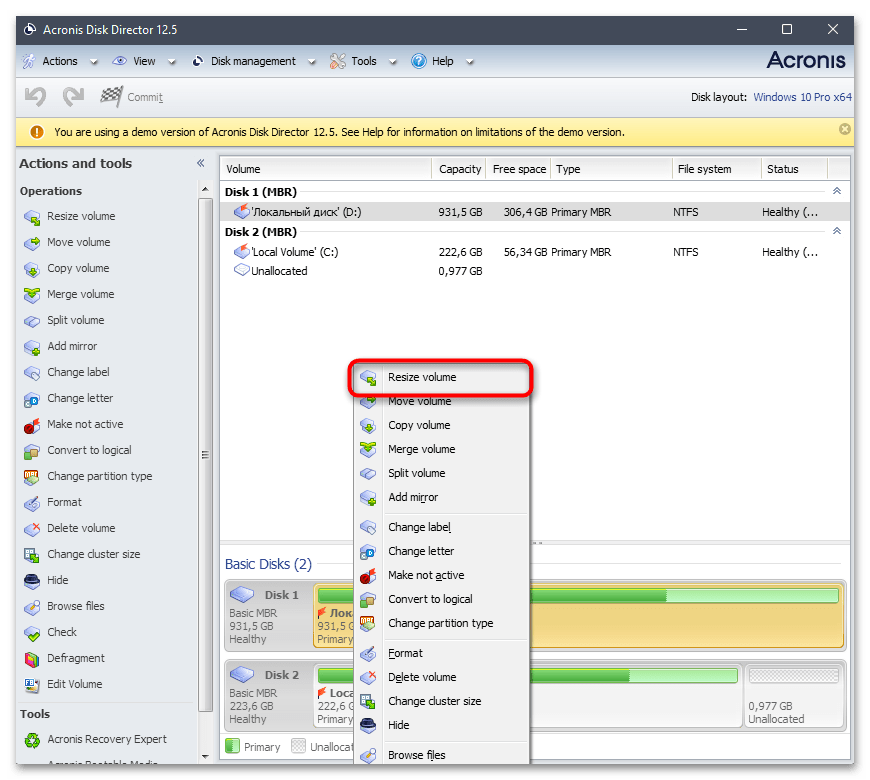The width and height of the screenshot is (870, 780).
Task: Click the Commit flag icon
Action: pyautogui.click(x=111, y=97)
